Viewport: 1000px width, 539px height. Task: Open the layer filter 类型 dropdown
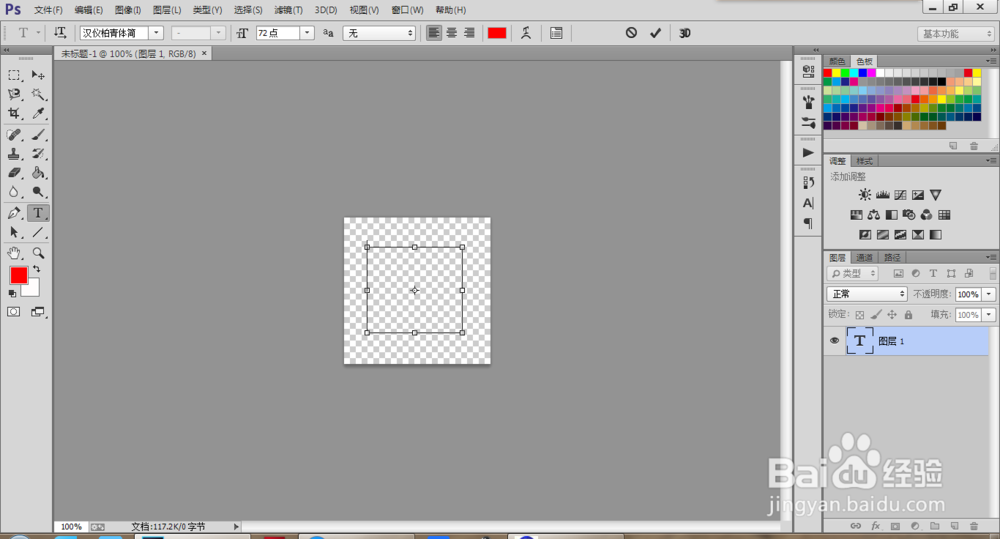pos(853,274)
